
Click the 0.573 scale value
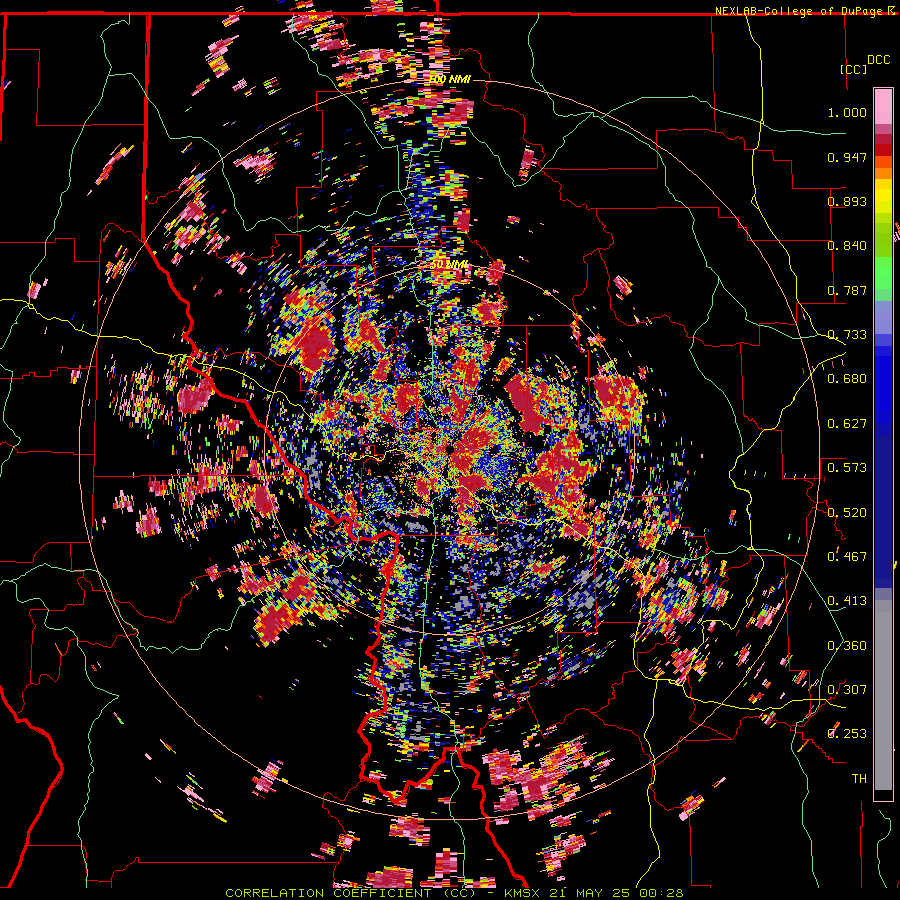847,468
